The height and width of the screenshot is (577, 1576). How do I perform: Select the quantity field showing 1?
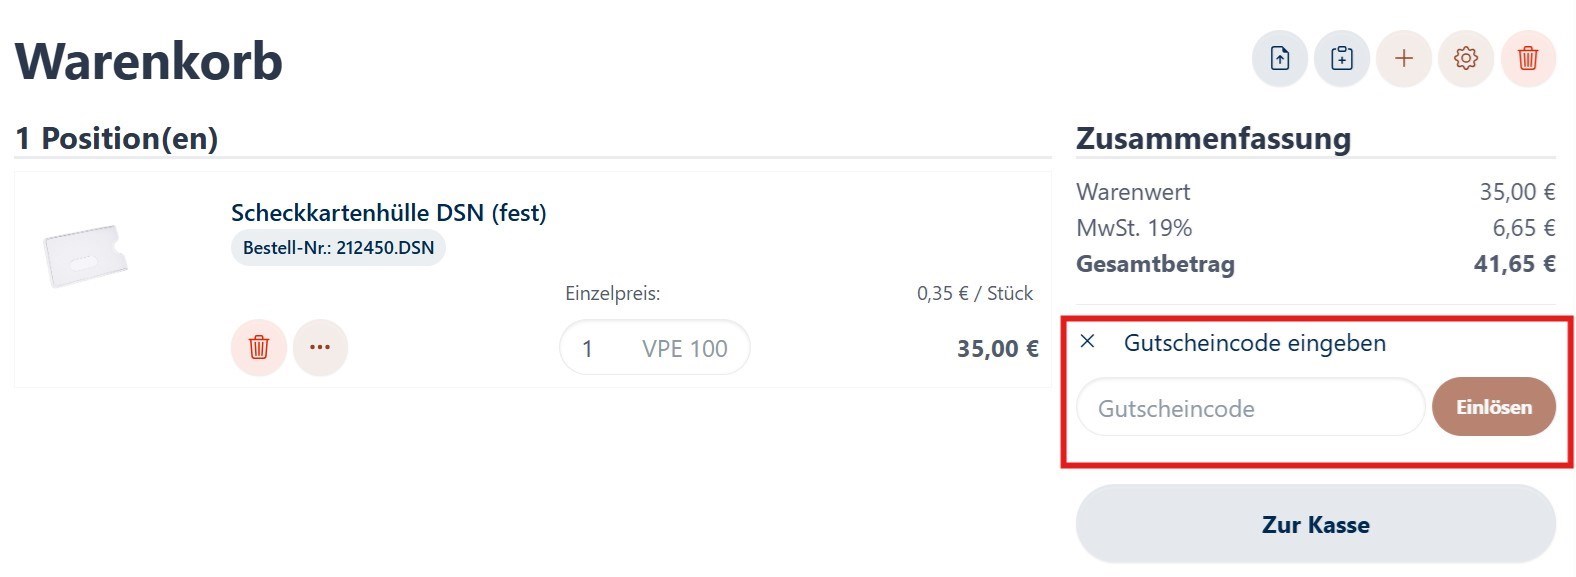point(588,348)
